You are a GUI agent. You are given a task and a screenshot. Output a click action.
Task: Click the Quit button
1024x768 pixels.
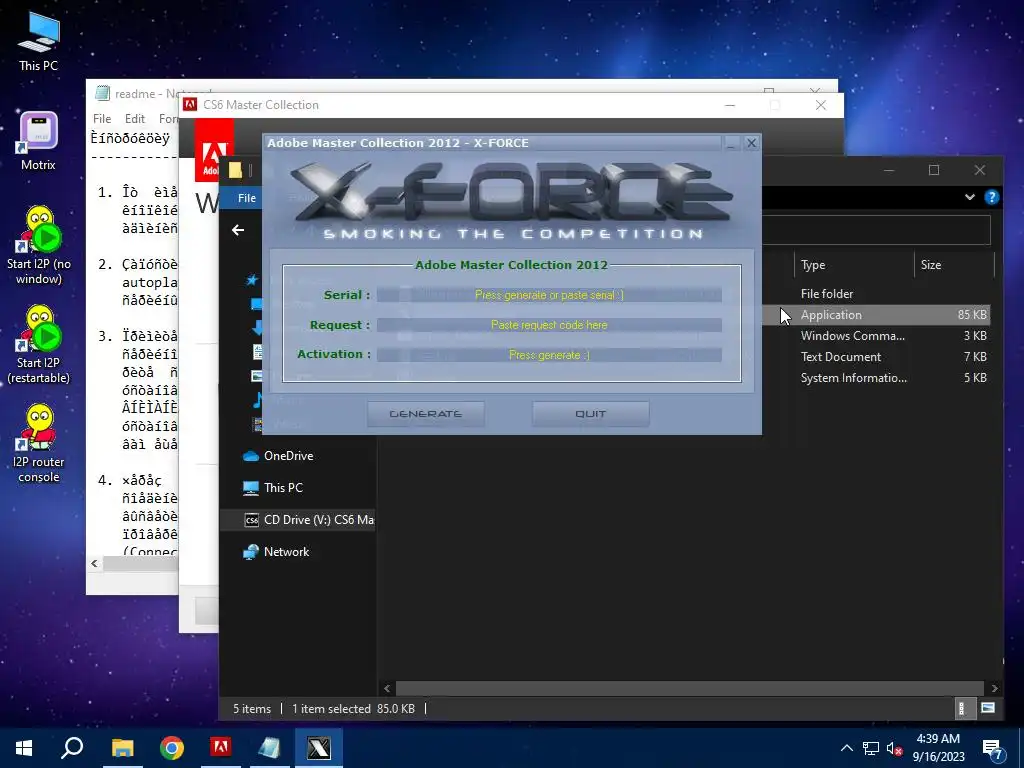[x=590, y=414]
